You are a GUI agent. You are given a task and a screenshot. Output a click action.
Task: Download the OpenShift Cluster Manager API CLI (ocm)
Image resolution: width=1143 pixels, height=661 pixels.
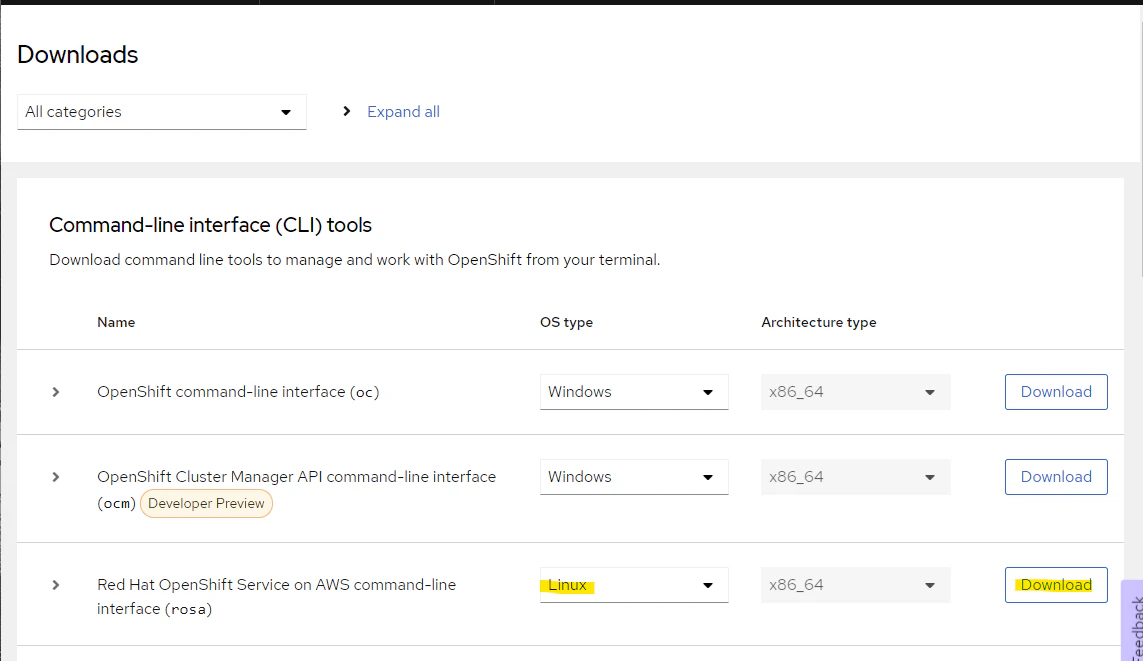tap(1056, 477)
